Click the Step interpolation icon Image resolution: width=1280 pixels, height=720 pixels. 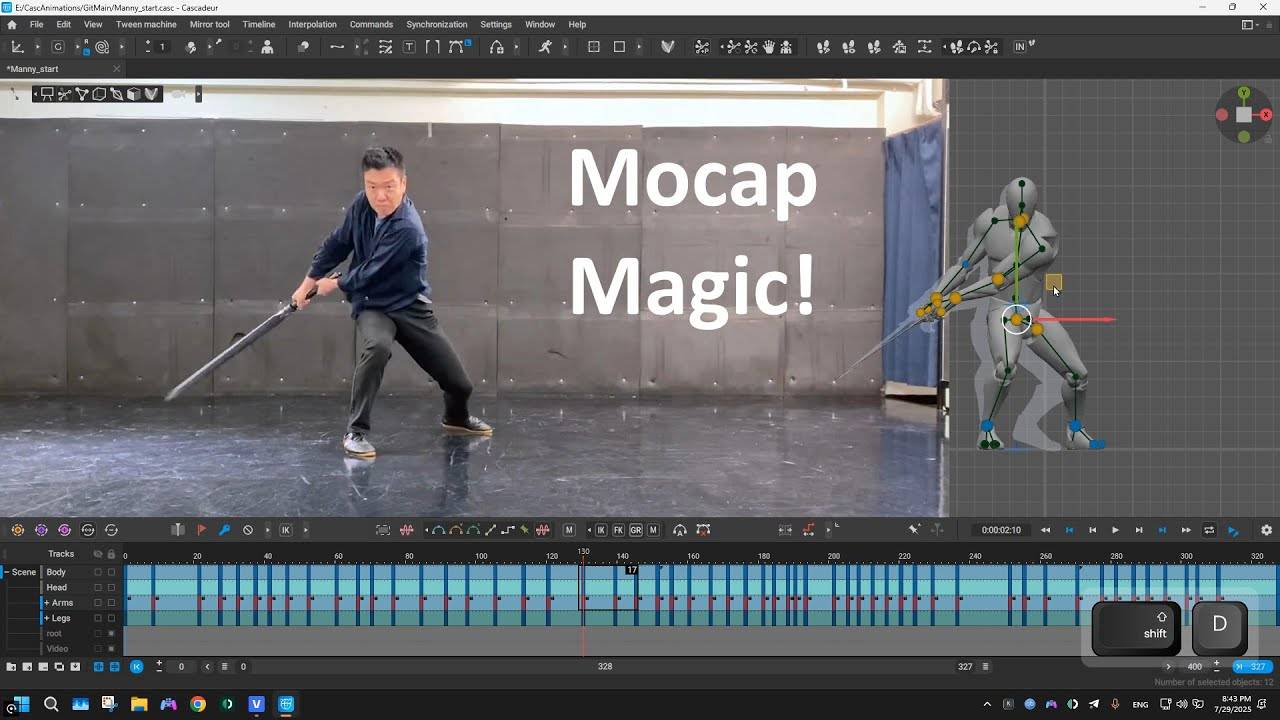(x=507, y=530)
